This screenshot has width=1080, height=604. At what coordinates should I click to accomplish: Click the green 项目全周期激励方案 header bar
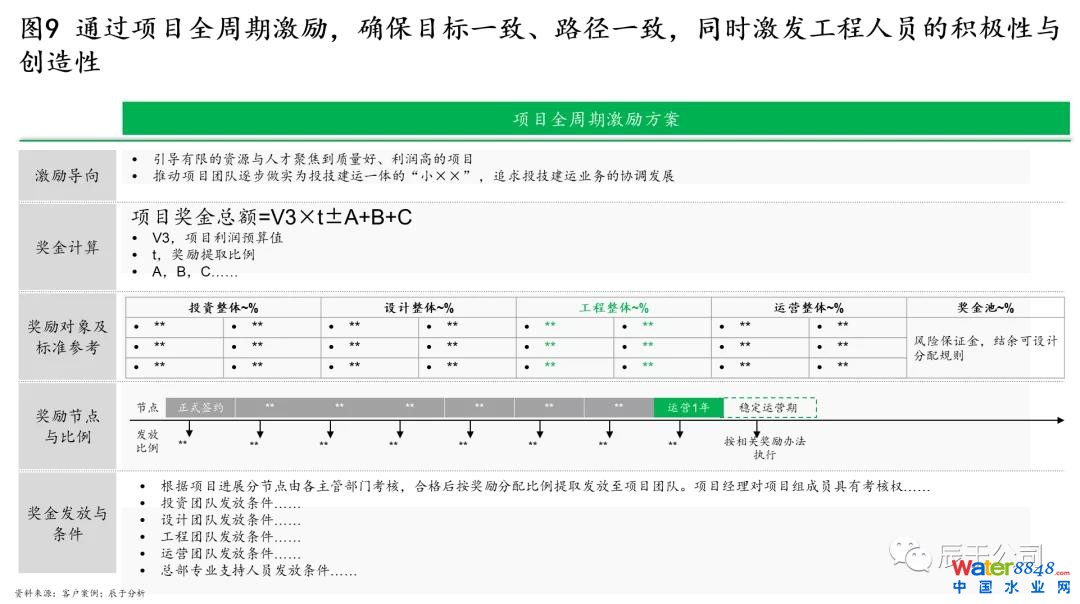(x=595, y=119)
